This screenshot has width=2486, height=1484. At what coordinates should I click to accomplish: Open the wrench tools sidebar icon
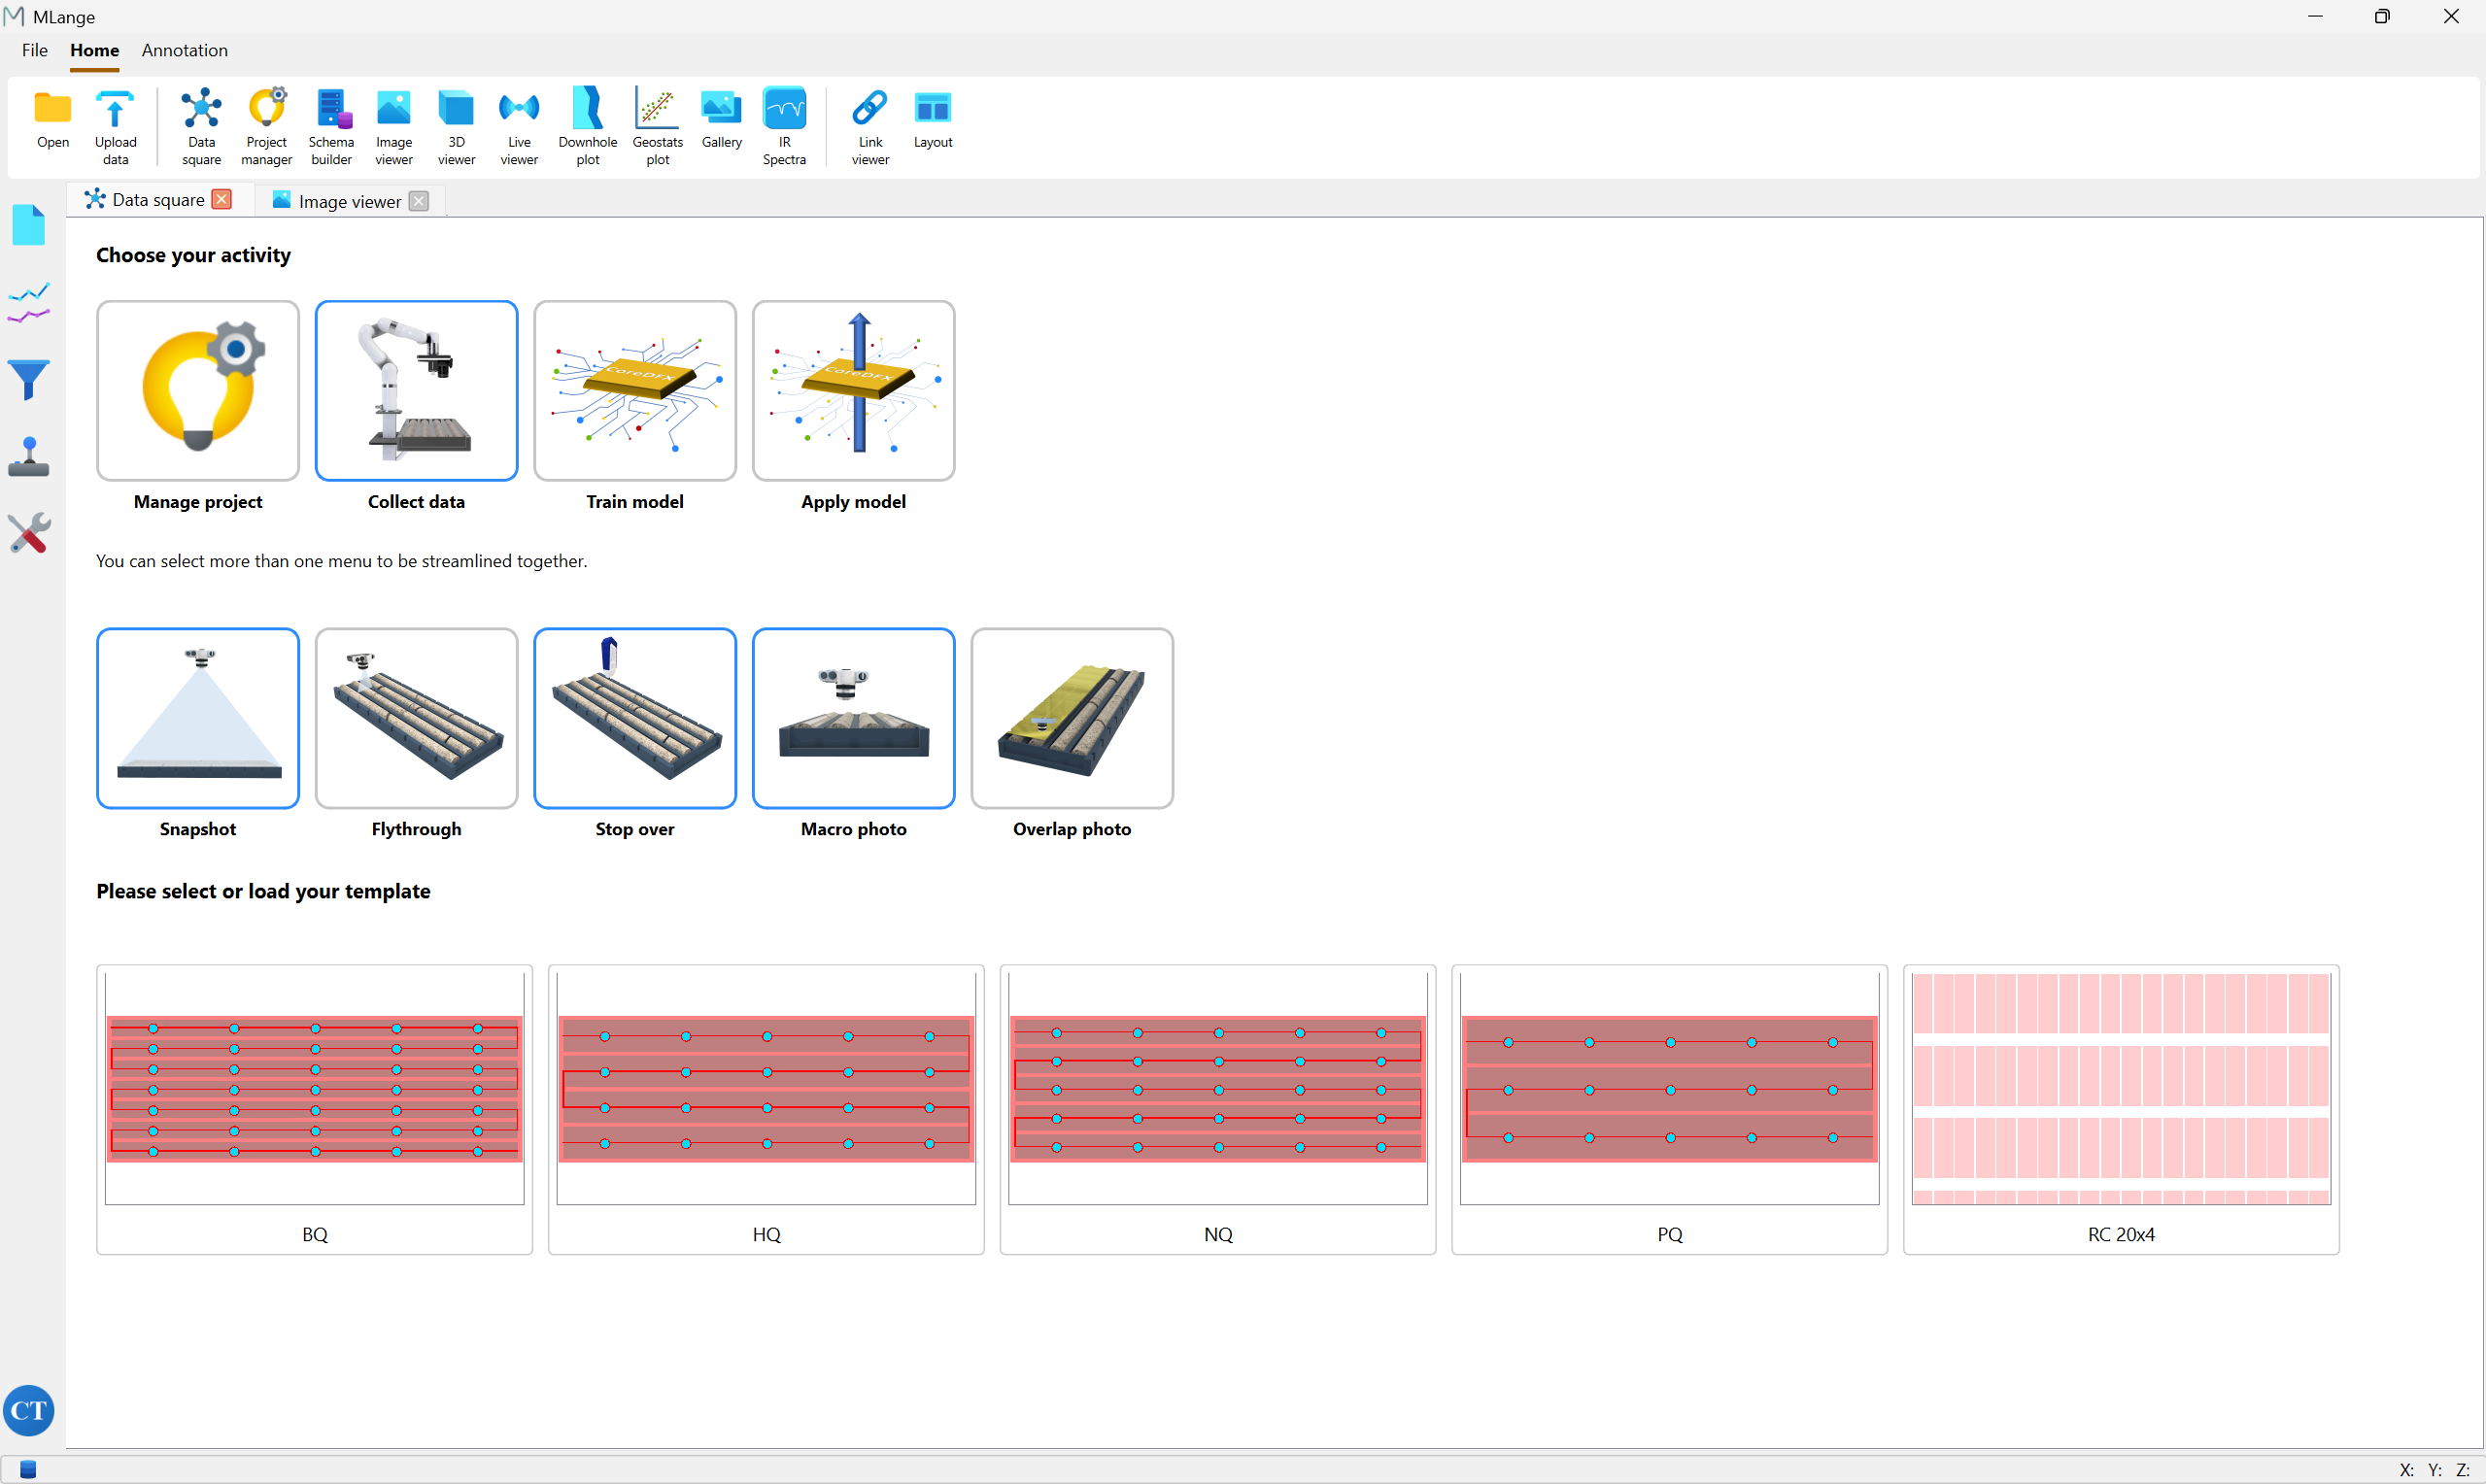(x=29, y=533)
